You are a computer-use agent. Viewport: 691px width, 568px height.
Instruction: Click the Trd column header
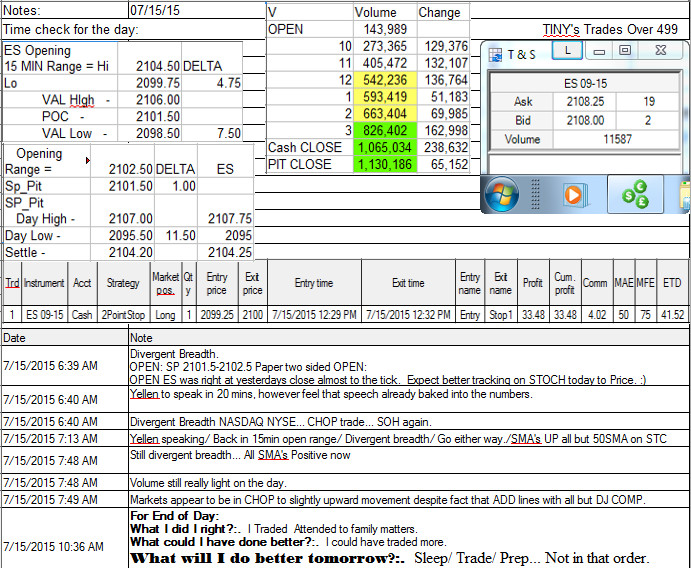(12, 283)
